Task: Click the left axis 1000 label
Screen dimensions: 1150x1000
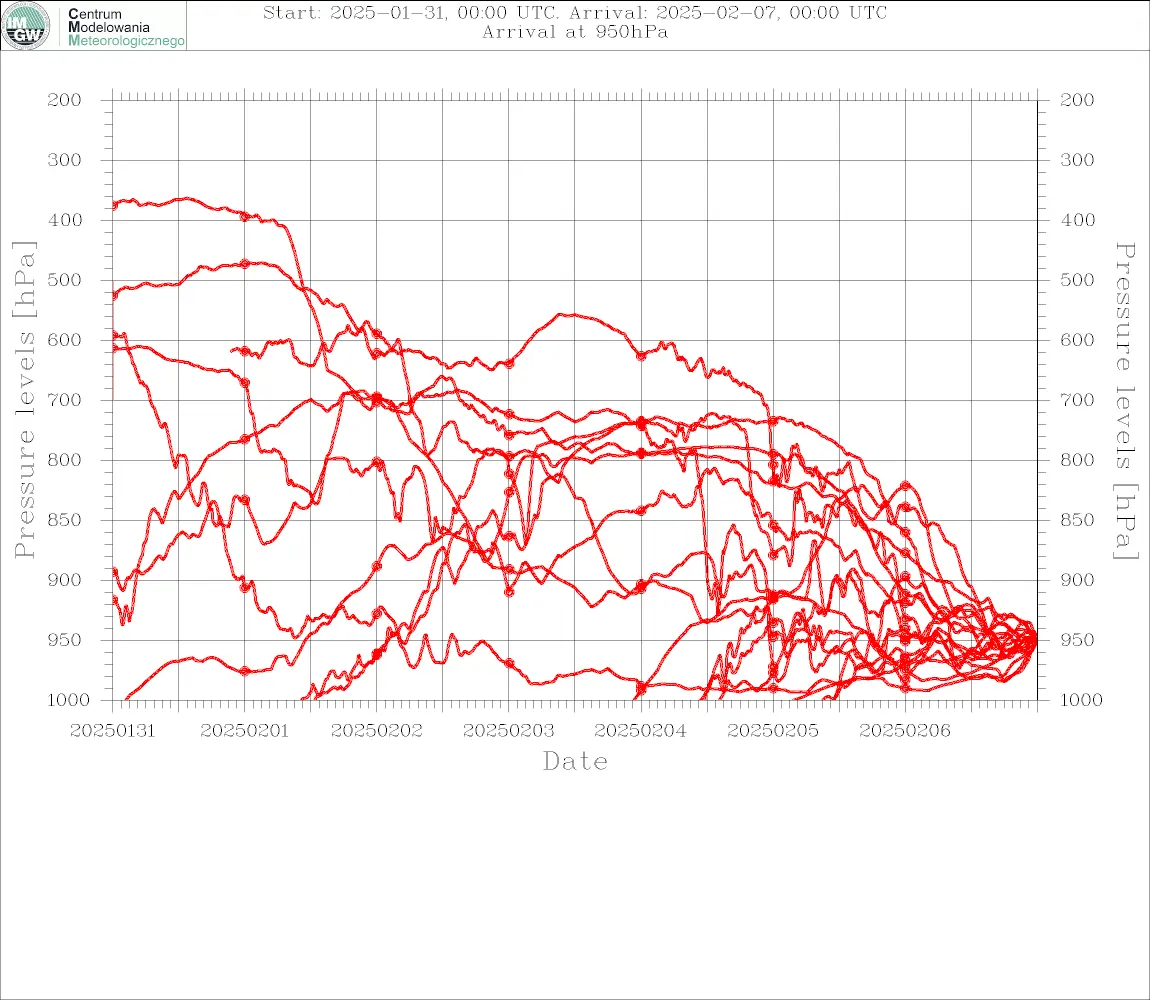Action: tap(68, 700)
